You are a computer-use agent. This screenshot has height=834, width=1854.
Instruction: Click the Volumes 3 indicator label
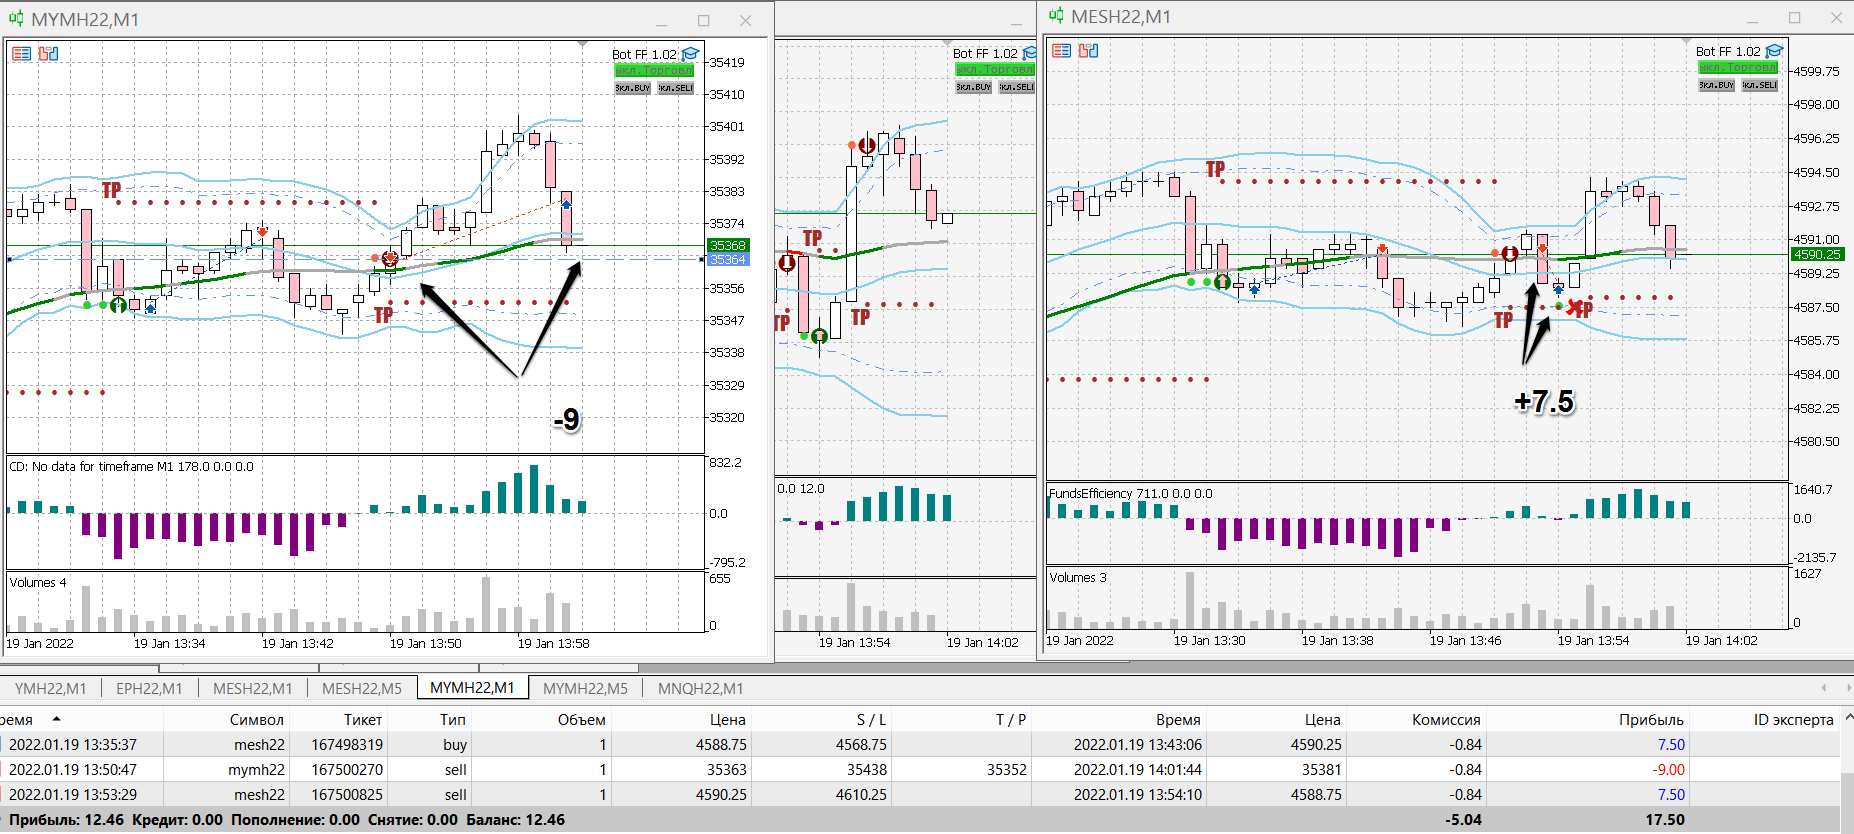1078,577
